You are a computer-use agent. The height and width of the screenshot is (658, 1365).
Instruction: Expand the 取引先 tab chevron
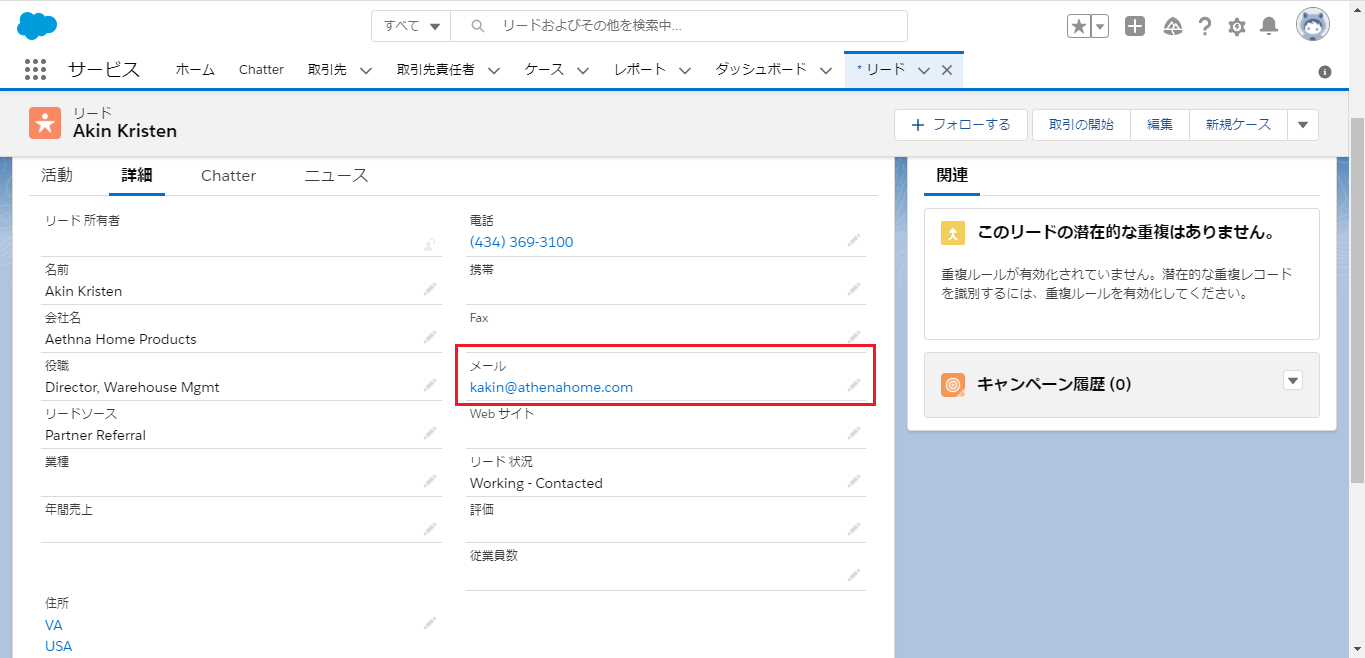[365, 70]
